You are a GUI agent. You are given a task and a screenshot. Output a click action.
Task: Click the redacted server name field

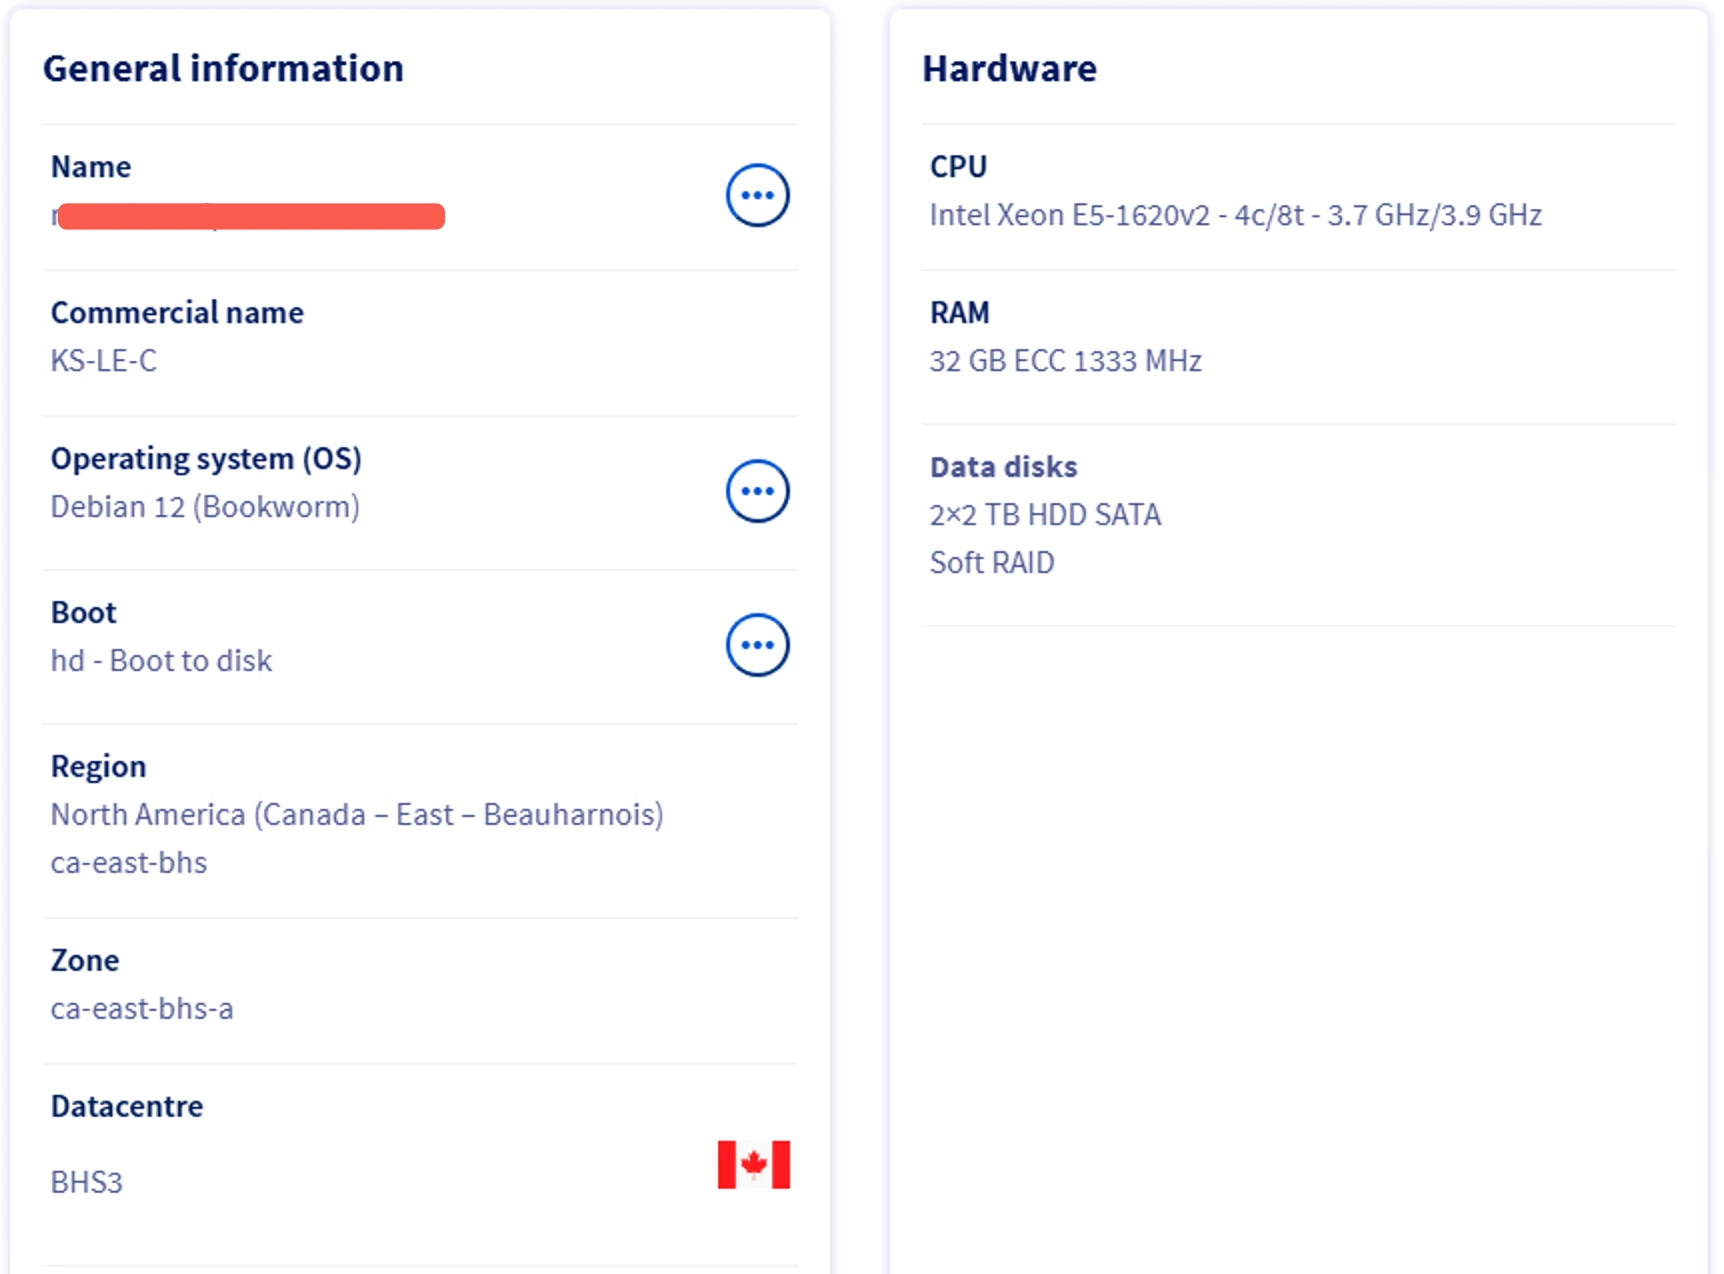248,216
